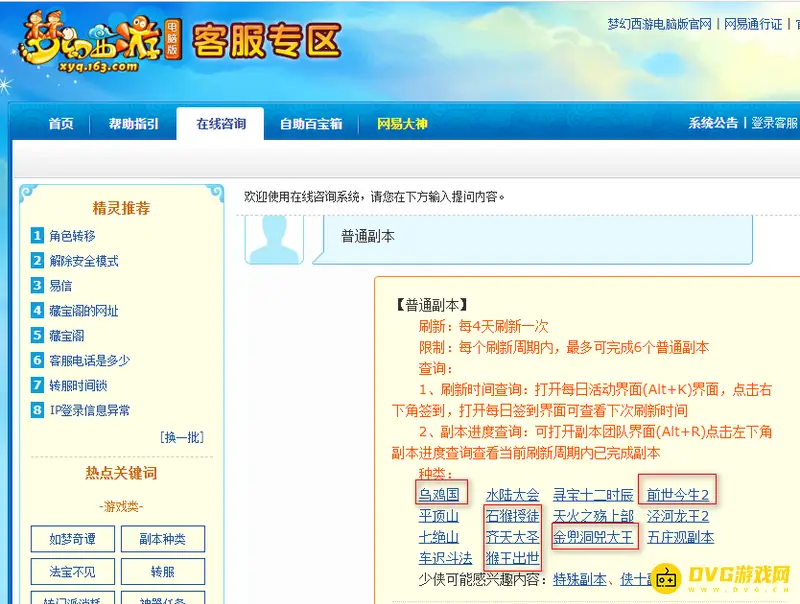
Task: Open the 泾河龙王2 dungeon link
Action: [x=678, y=516]
